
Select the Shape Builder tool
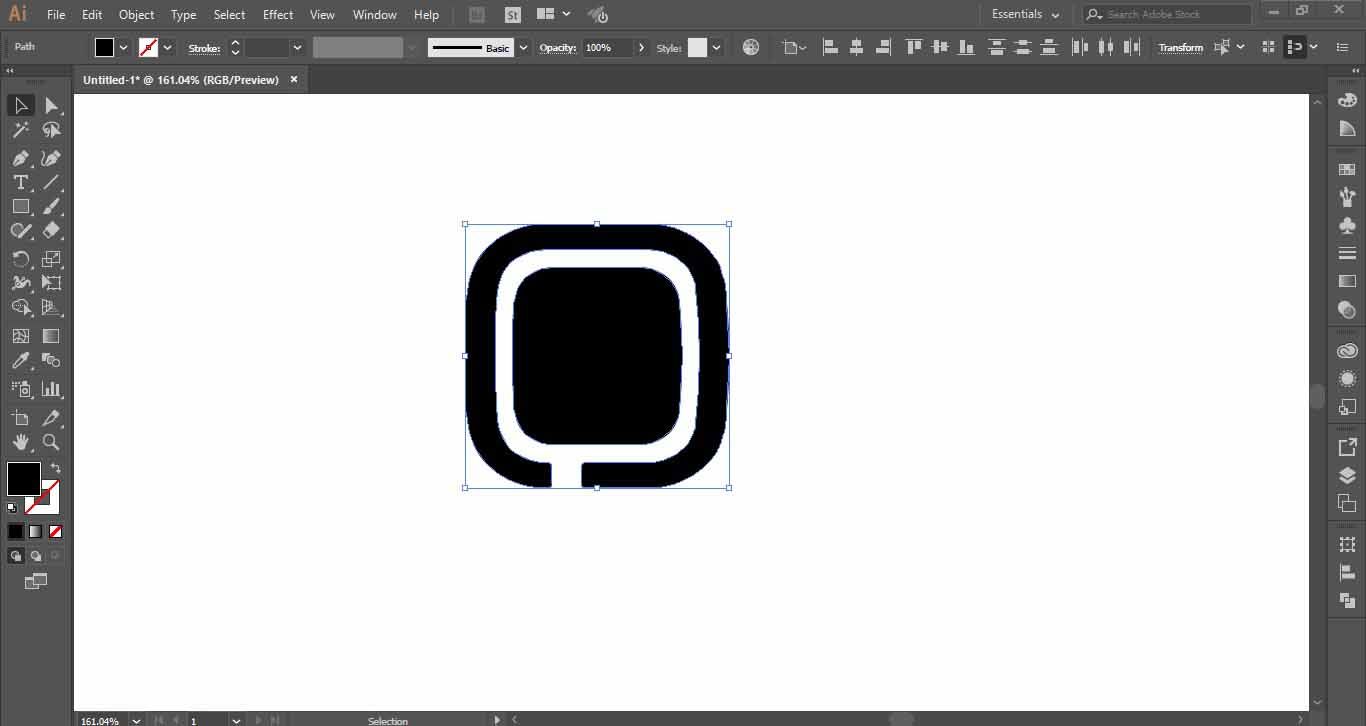coord(20,308)
